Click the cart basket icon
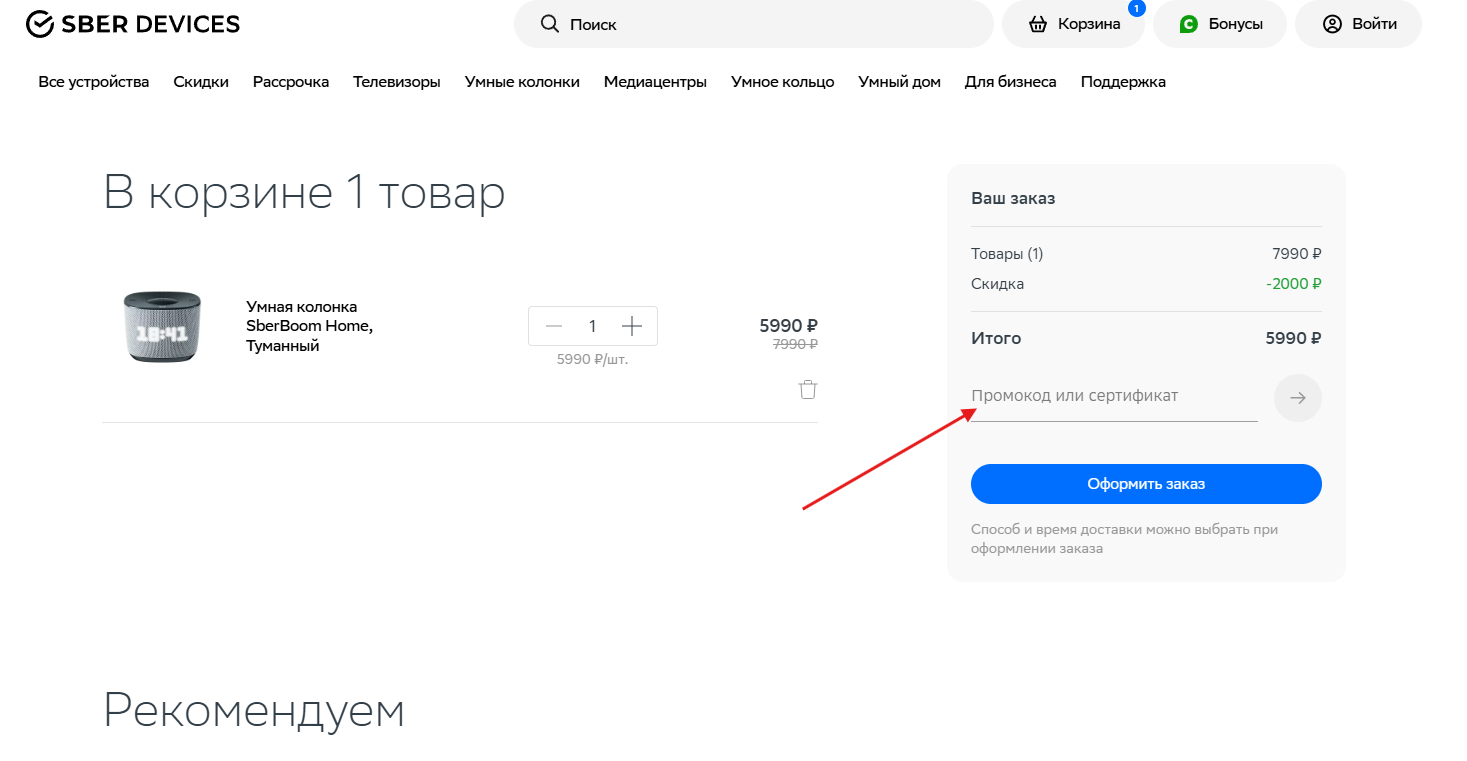Viewport: 1467px width, 761px height. [x=1038, y=24]
